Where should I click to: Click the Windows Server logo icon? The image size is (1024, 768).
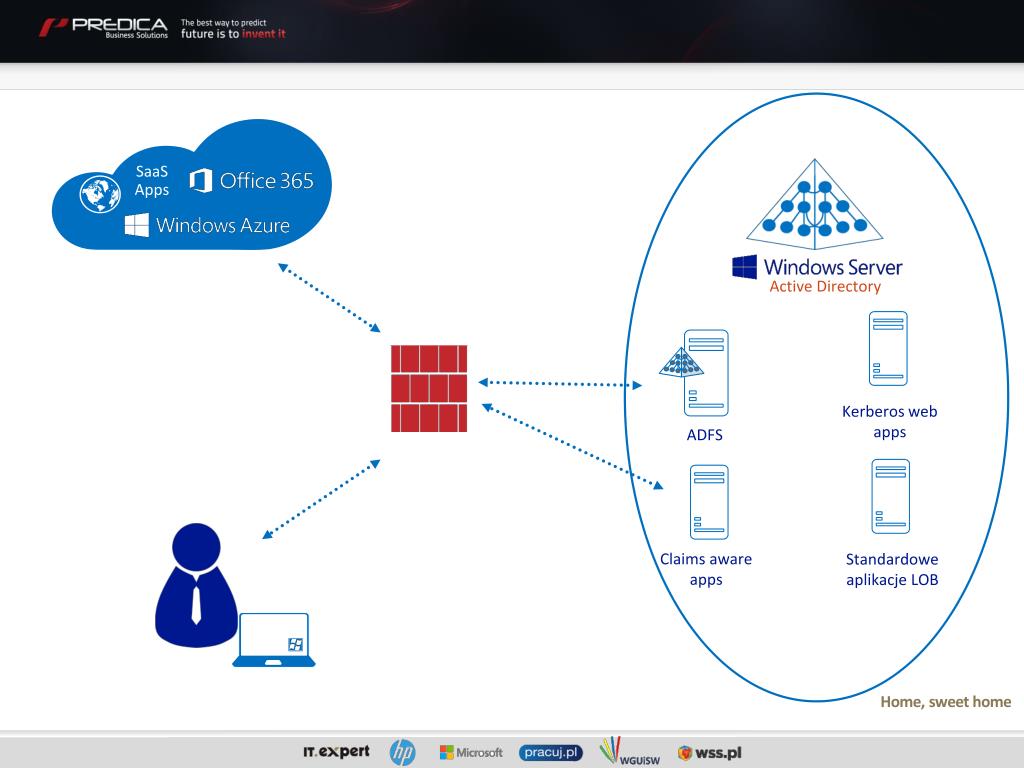(744, 266)
